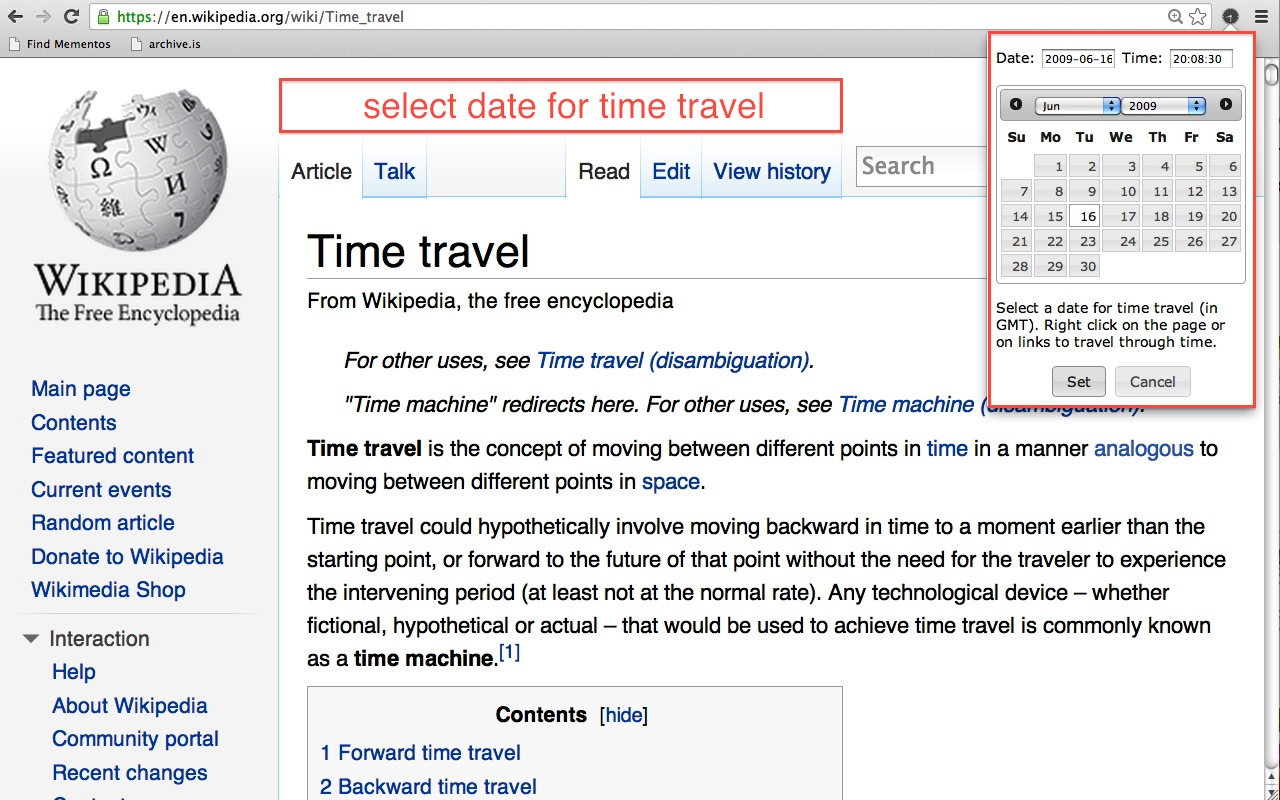Open Wikimedia Shop link

pyautogui.click(x=108, y=590)
